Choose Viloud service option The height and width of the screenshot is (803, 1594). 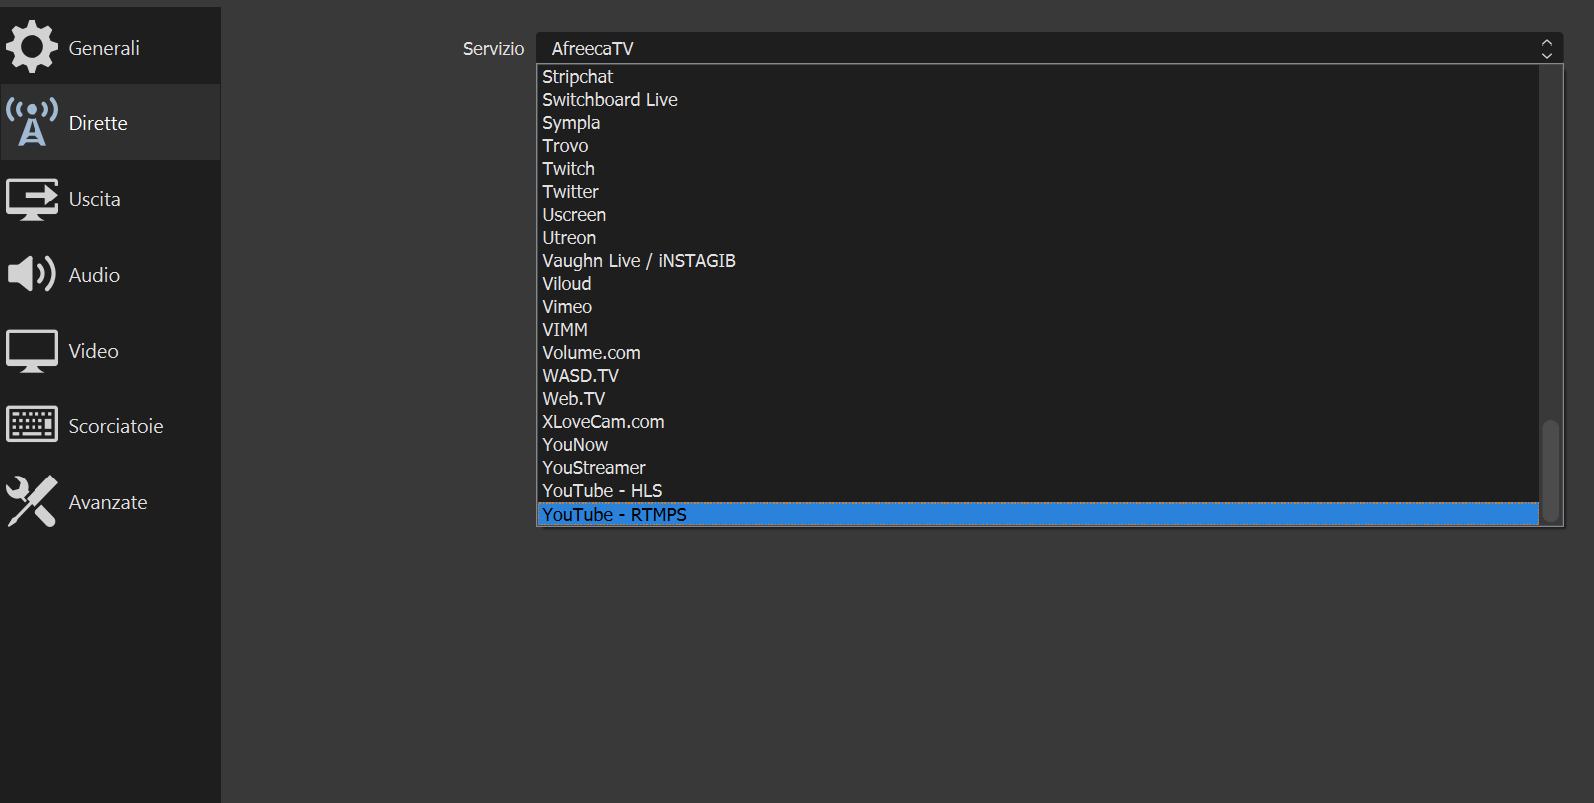[x=1038, y=284]
